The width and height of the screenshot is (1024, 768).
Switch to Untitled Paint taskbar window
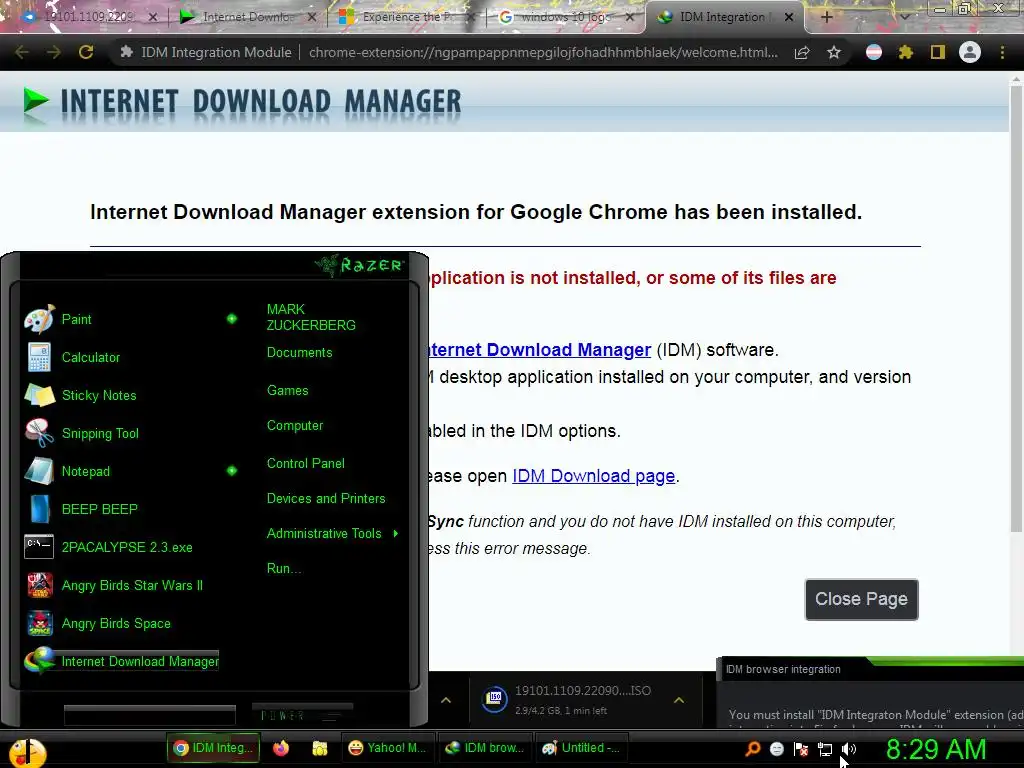pyautogui.click(x=581, y=748)
